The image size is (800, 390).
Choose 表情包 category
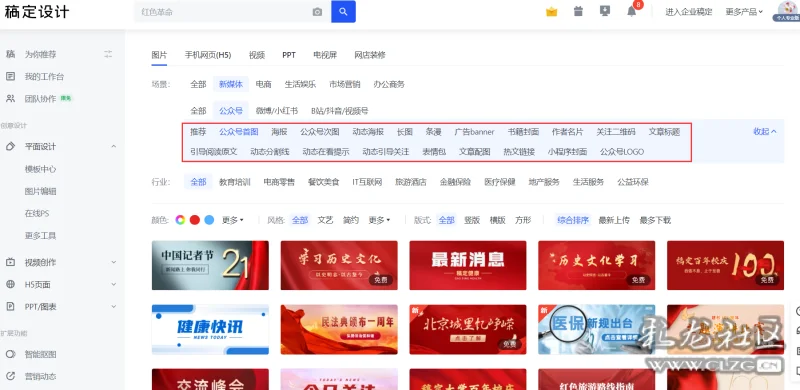tap(434, 152)
